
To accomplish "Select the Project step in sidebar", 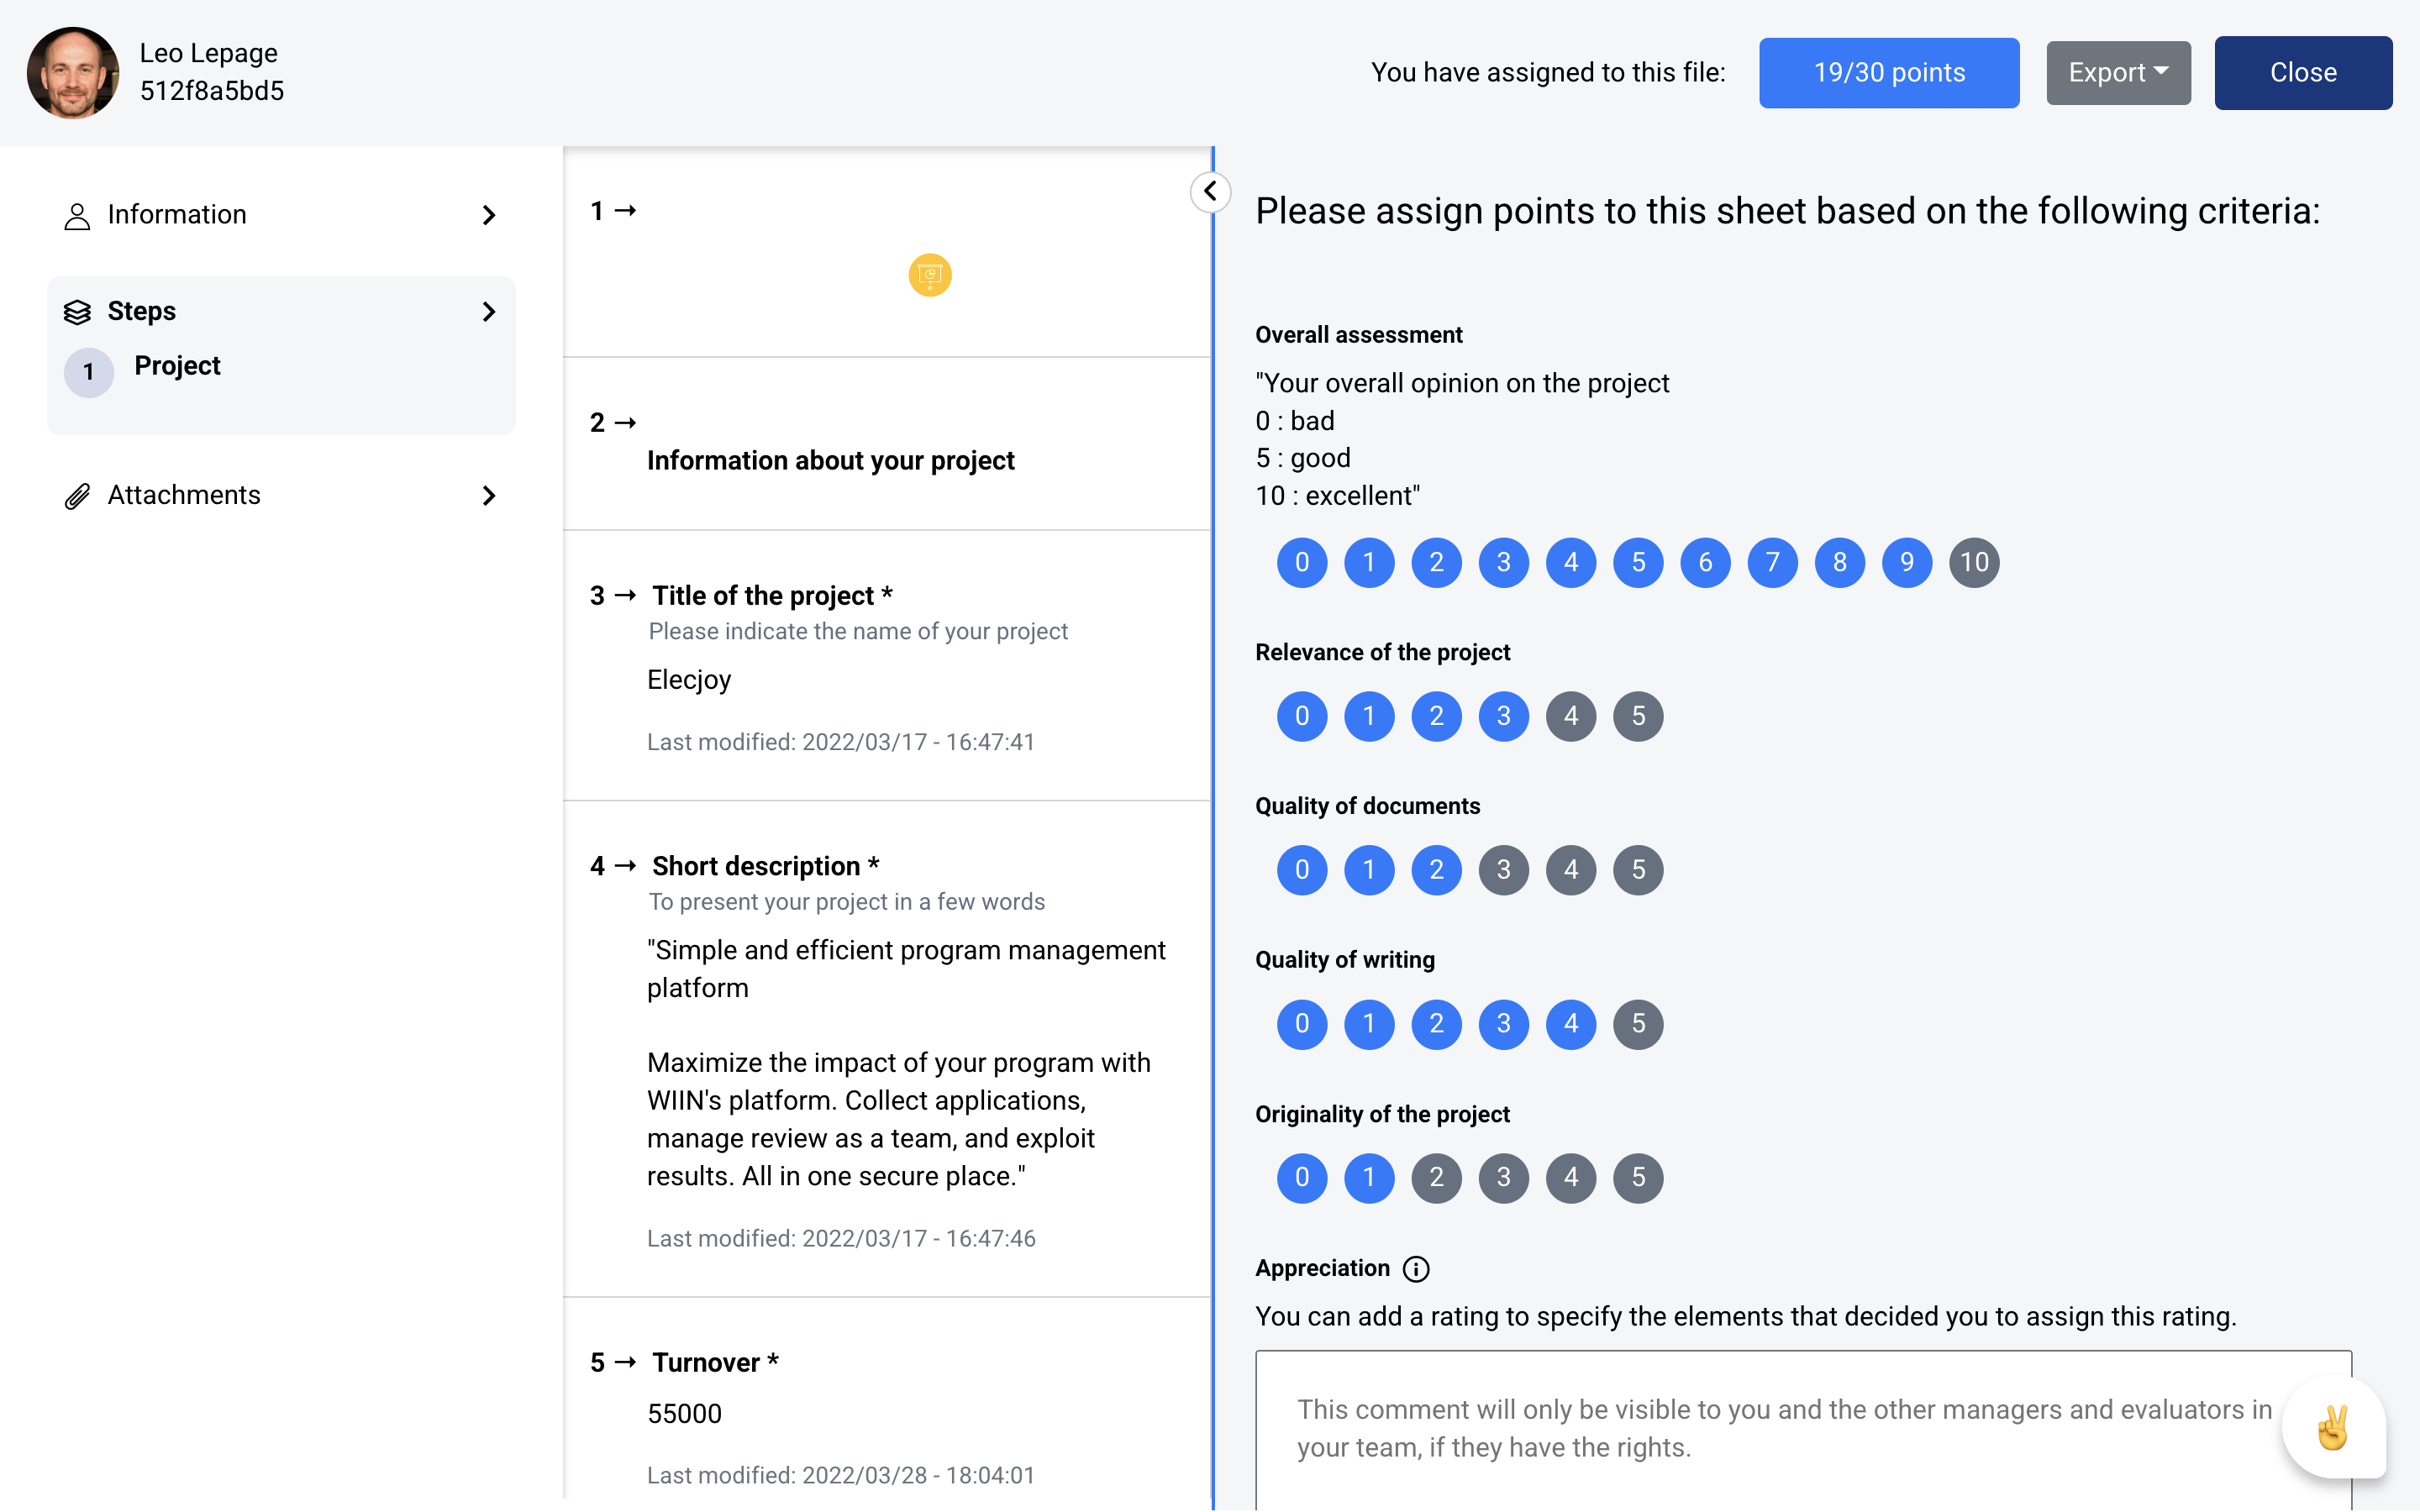I will tap(177, 366).
